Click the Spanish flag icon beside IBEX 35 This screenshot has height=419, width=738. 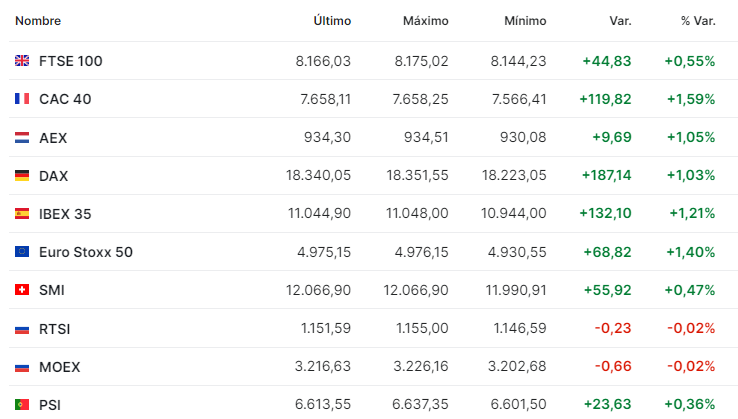point(22,213)
